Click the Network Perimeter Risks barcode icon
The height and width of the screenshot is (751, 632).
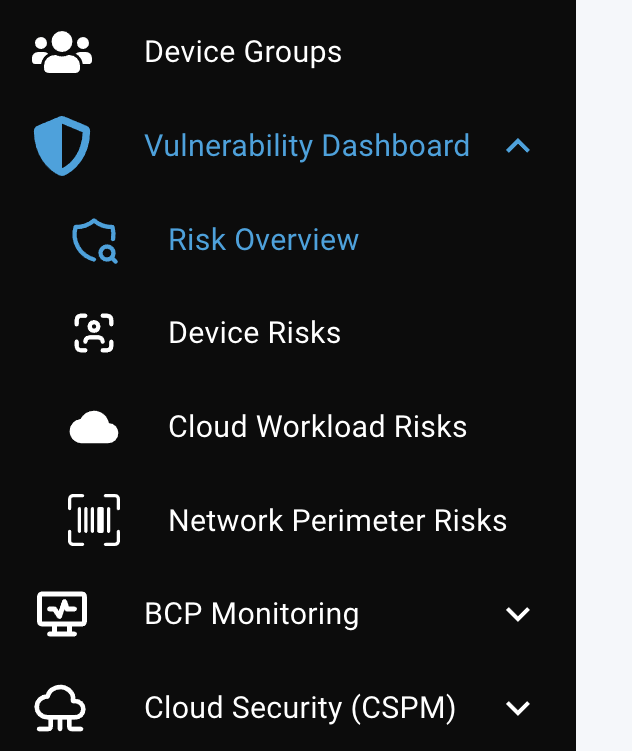coord(94,521)
